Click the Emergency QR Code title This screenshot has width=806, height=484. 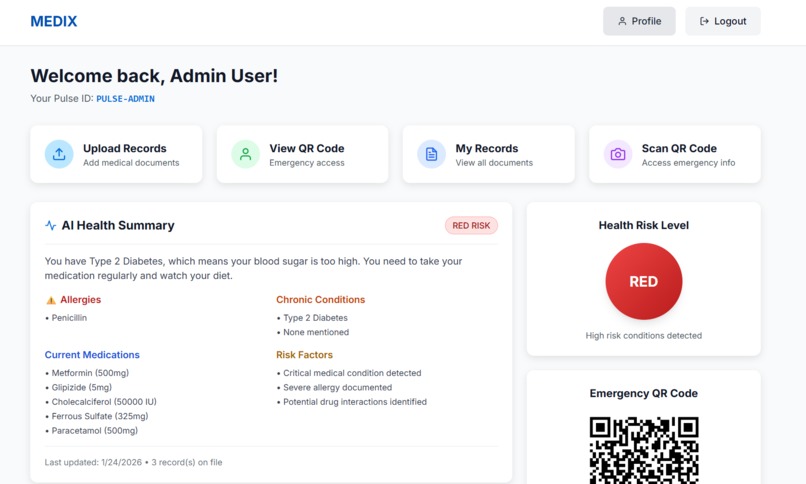(644, 393)
